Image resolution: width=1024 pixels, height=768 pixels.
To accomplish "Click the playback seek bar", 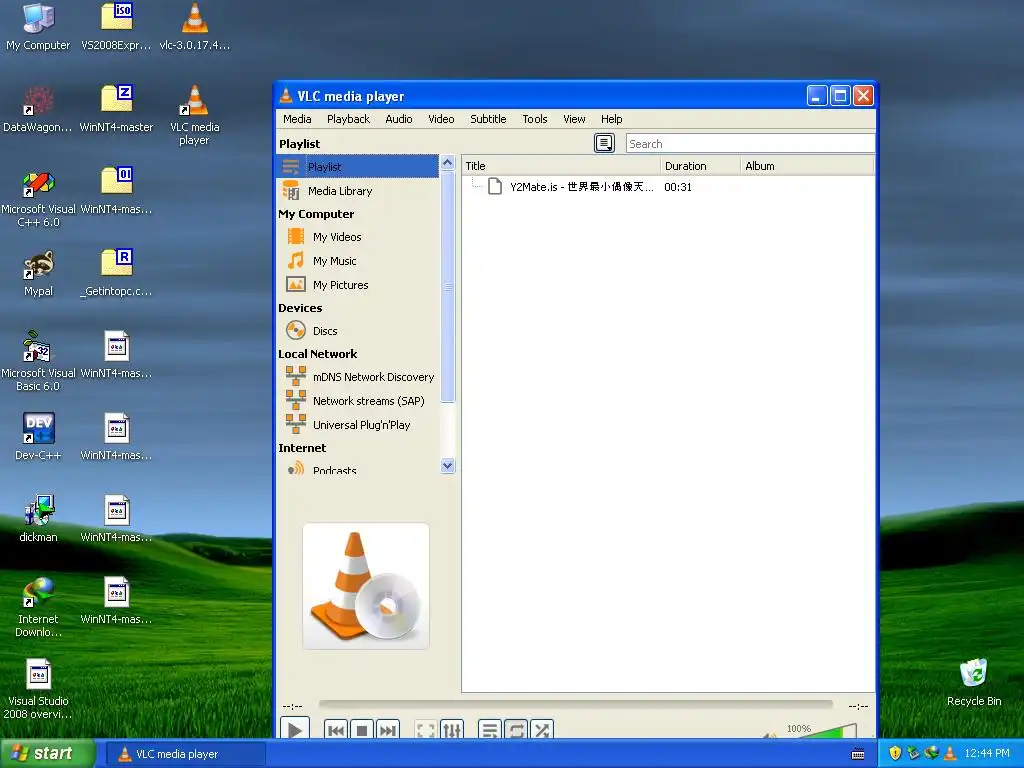I will point(575,704).
